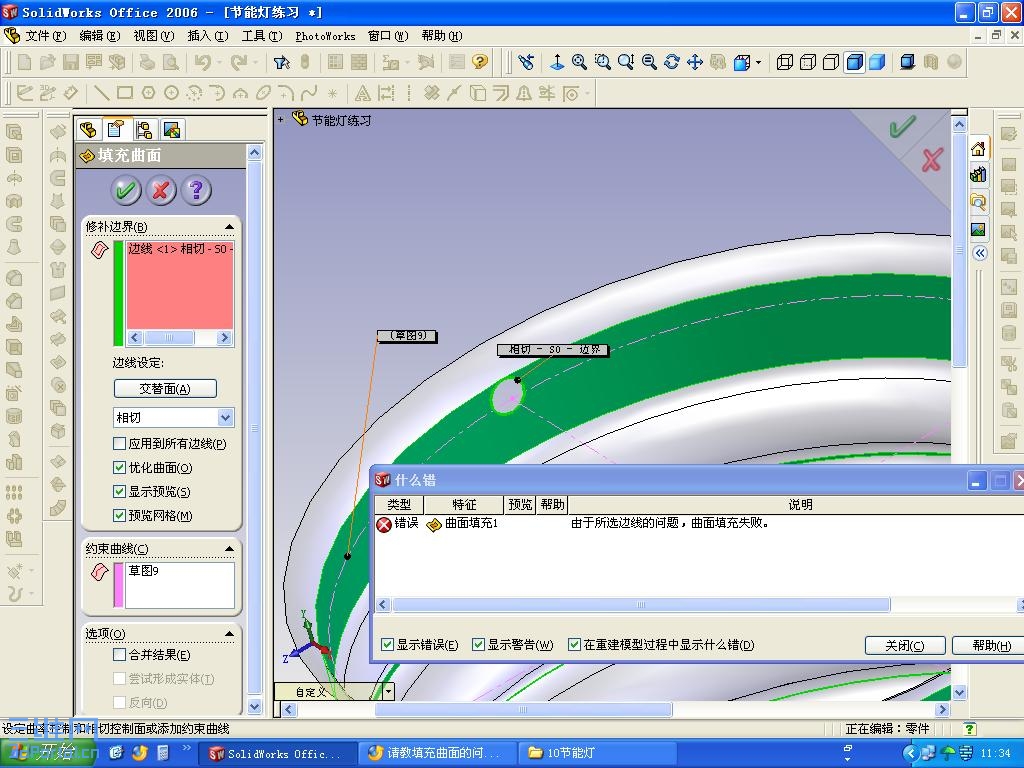Image resolution: width=1024 pixels, height=768 pixels.
Task: Open curvature control 相切 dropdown
Action: point(225,417)
